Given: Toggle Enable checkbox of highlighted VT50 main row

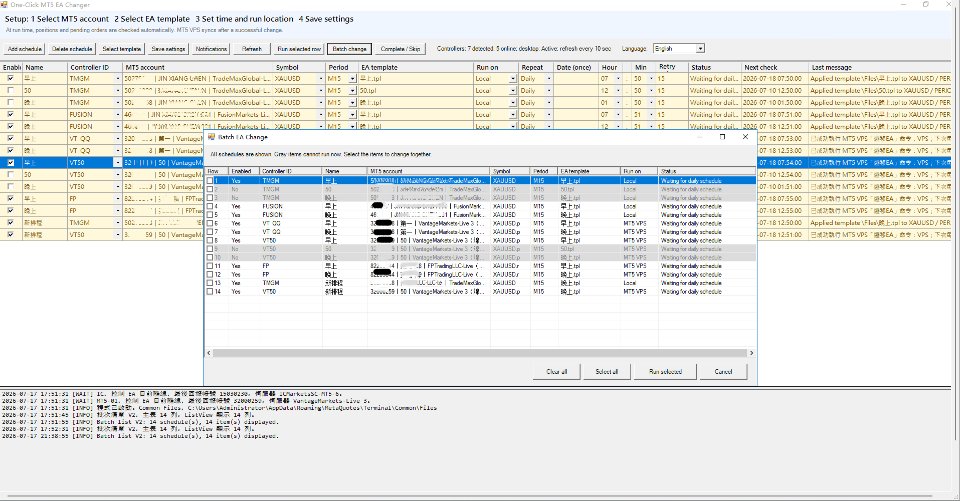Looking at the screenshot, I should tap(10, 163).
